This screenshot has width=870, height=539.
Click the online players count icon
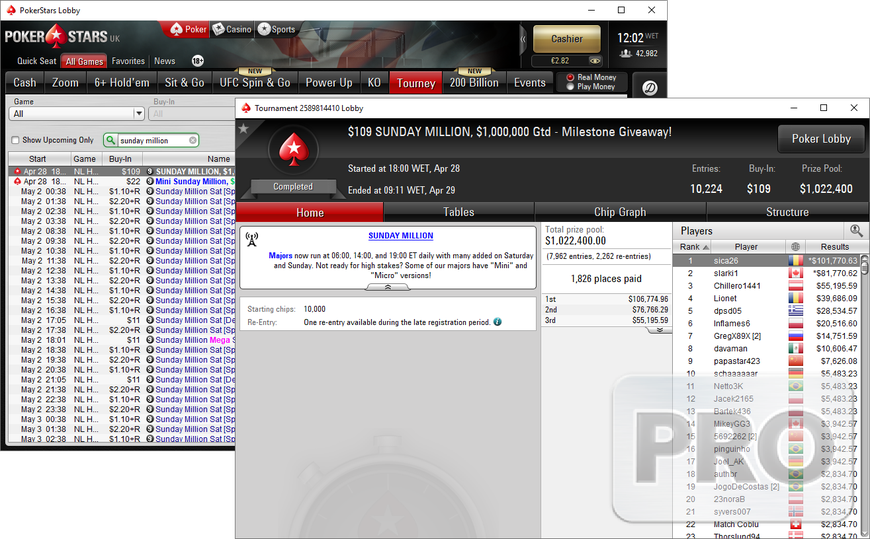coord(626,53)
